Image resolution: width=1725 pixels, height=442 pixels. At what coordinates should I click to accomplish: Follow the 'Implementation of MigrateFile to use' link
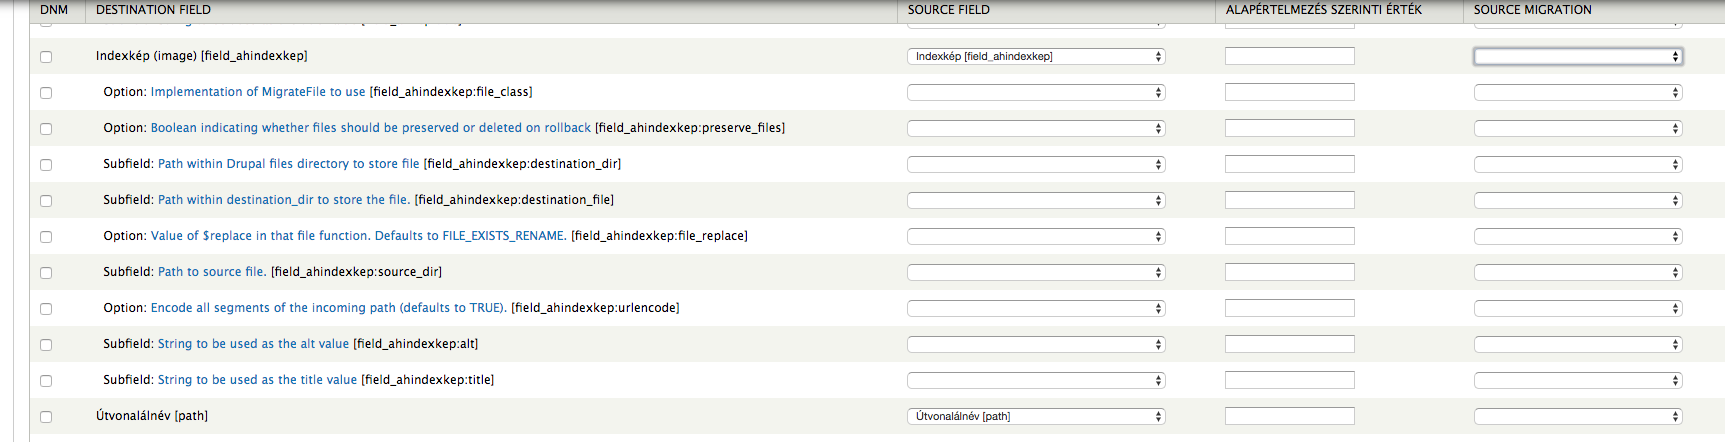(x=258, y=92)
